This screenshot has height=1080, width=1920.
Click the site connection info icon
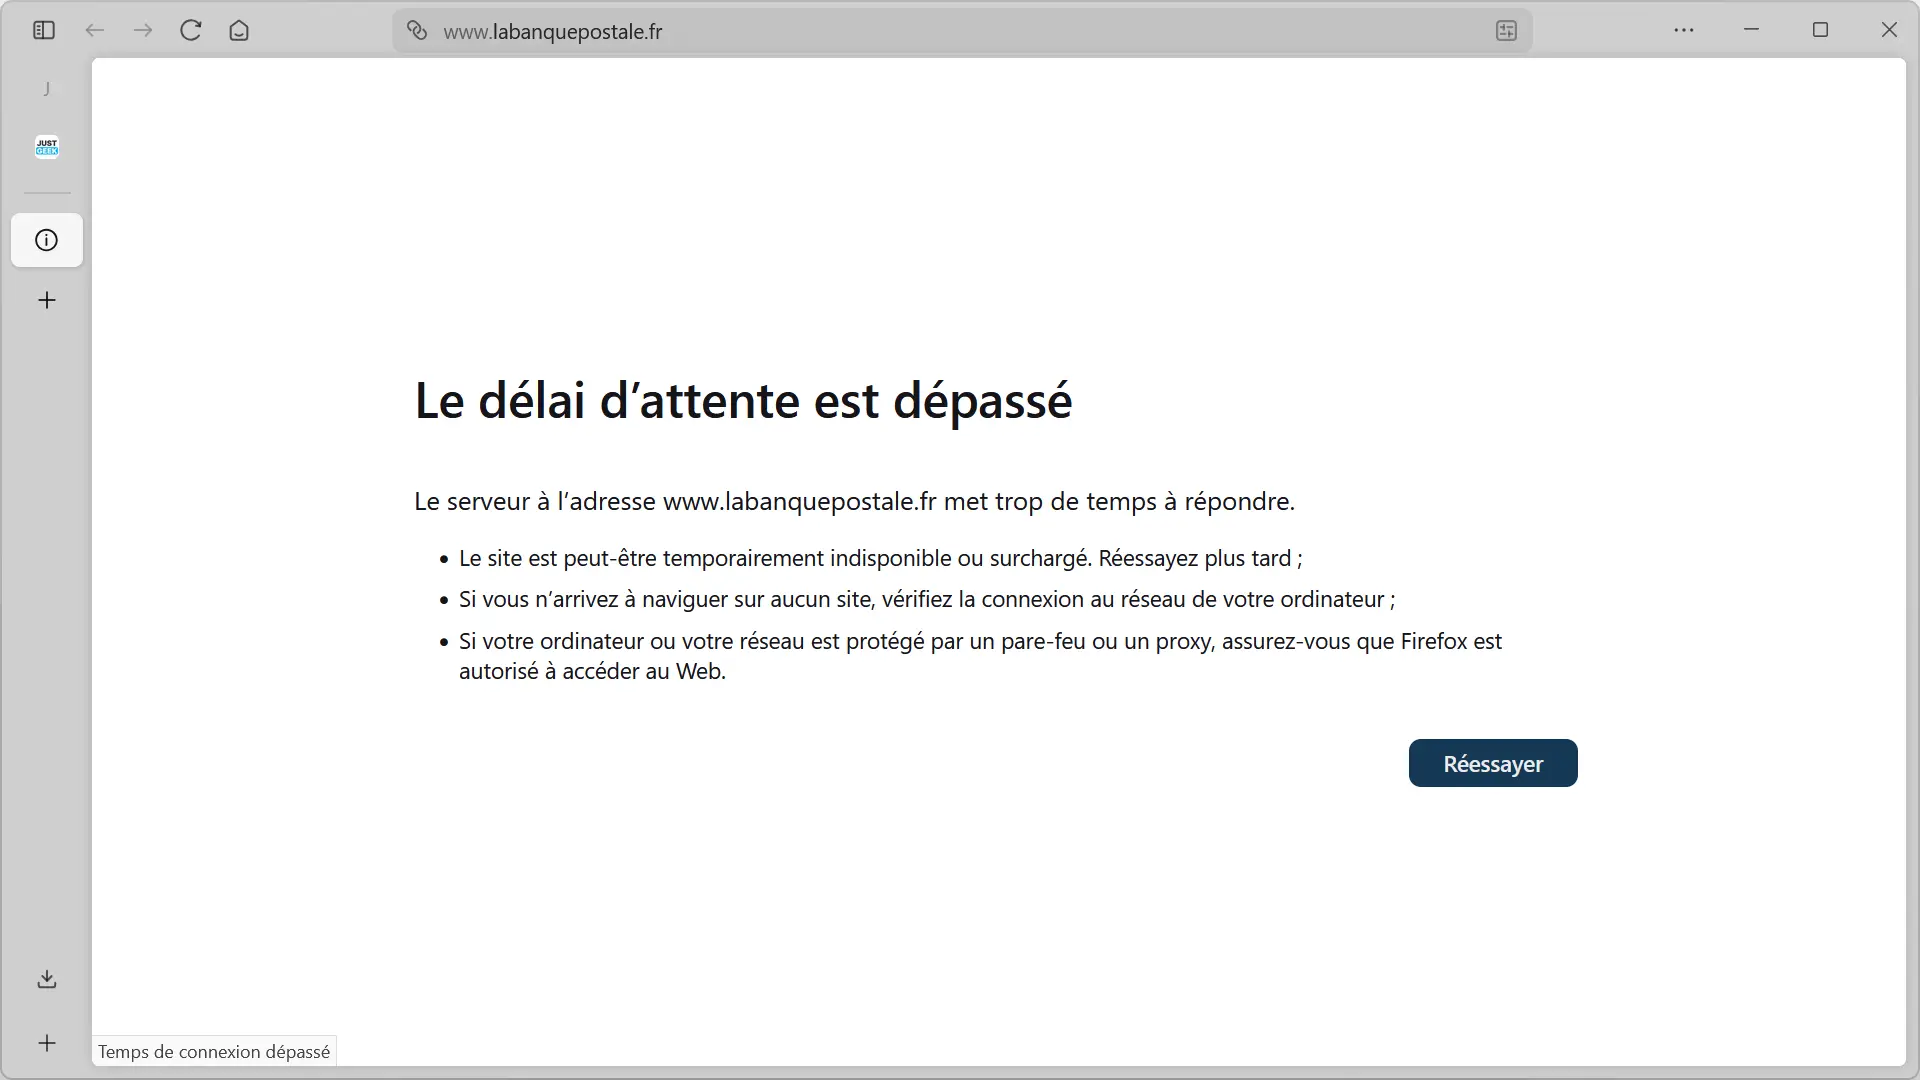417,31
